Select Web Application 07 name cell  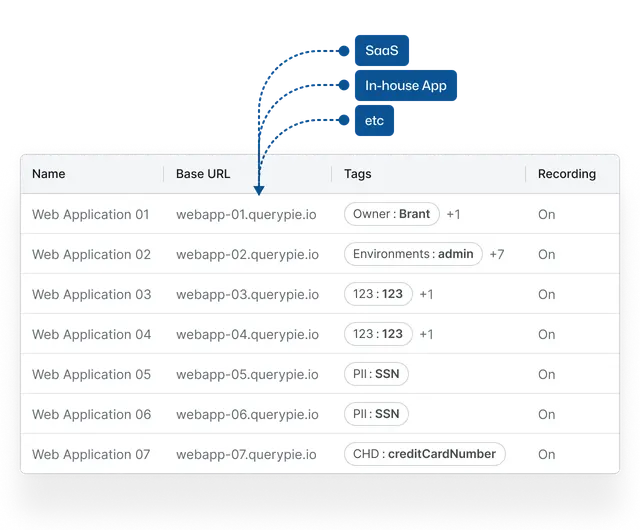click(91, 454)
